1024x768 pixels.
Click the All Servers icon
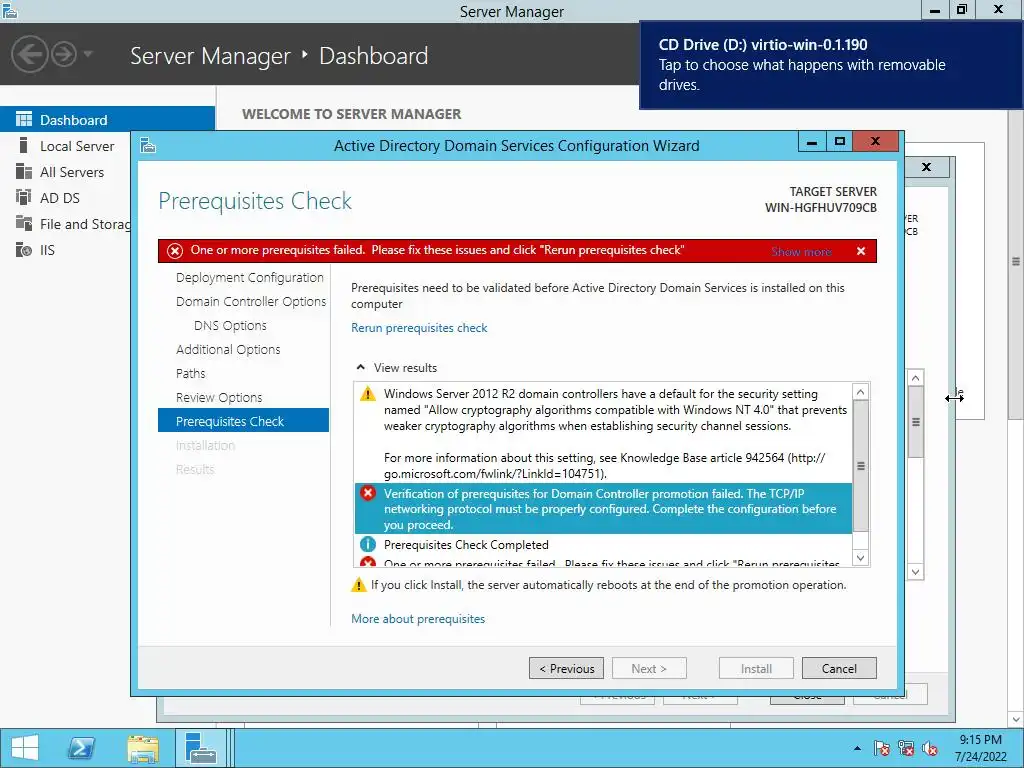click(24, 171)
